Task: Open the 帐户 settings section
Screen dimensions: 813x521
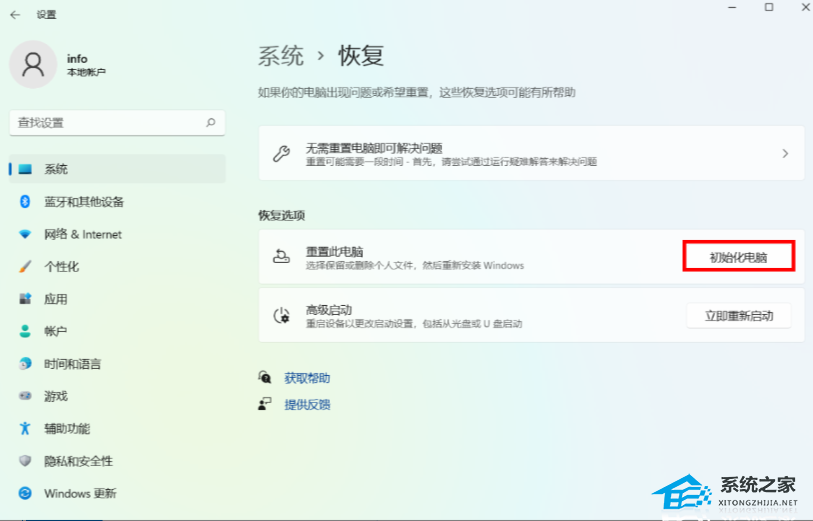Action: tap(56, 331)
